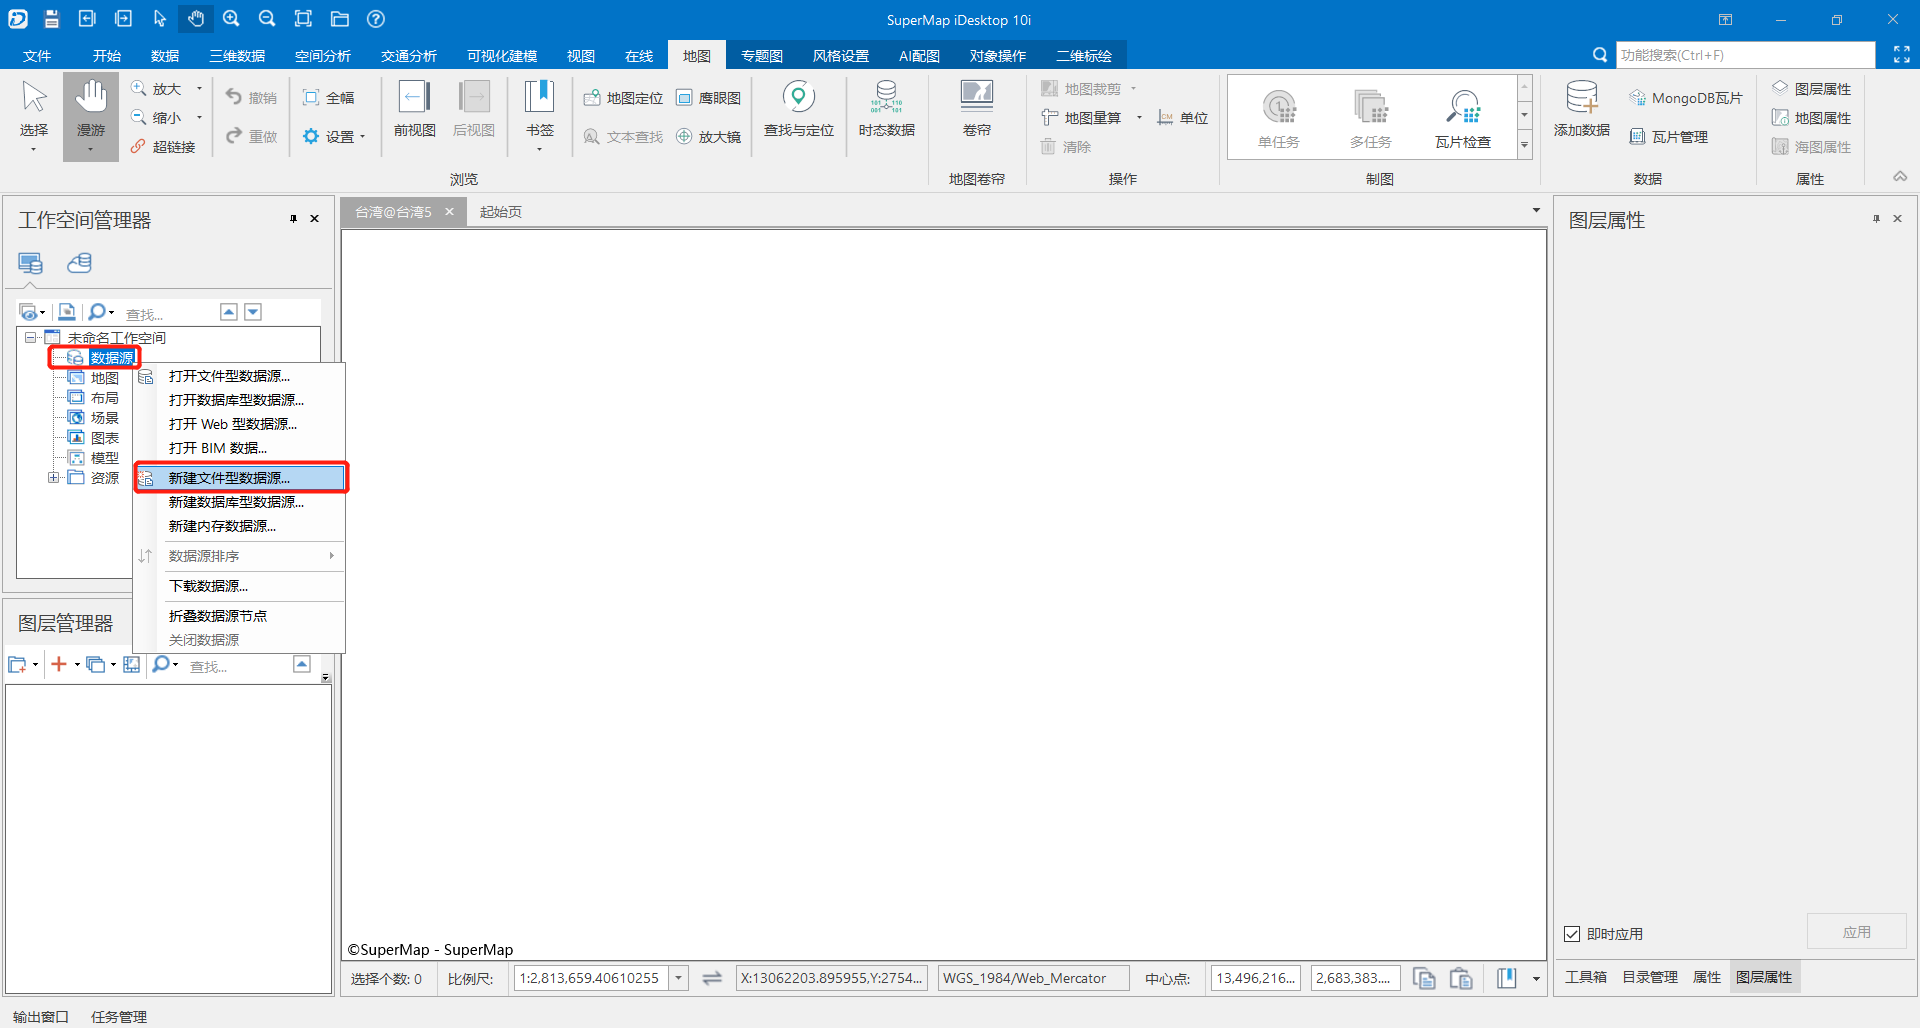Click the workspace manager 查找 search field

pyautogui.click(x=168, y=314)
